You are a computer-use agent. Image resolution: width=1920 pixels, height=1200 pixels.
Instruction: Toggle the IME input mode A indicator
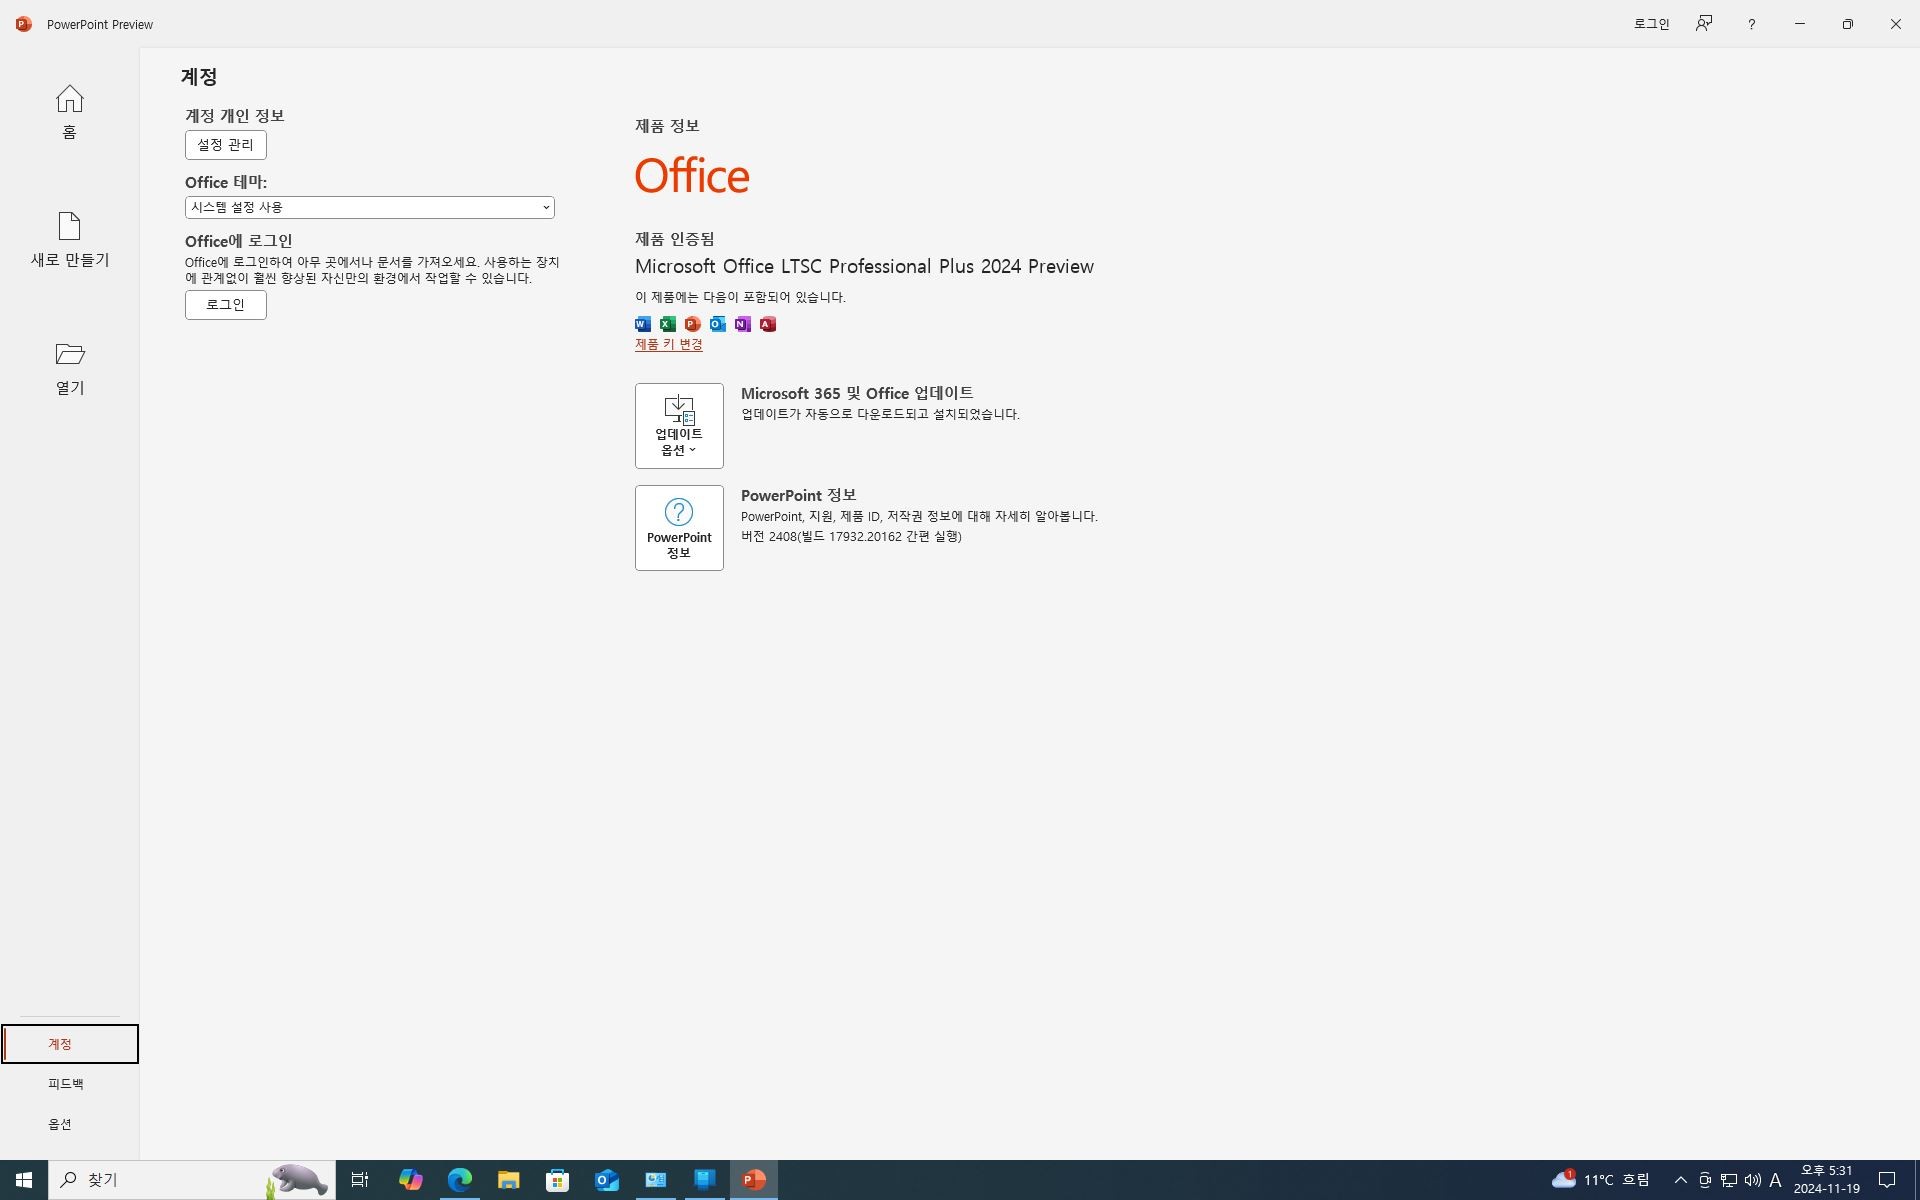pos(1776,1180)
